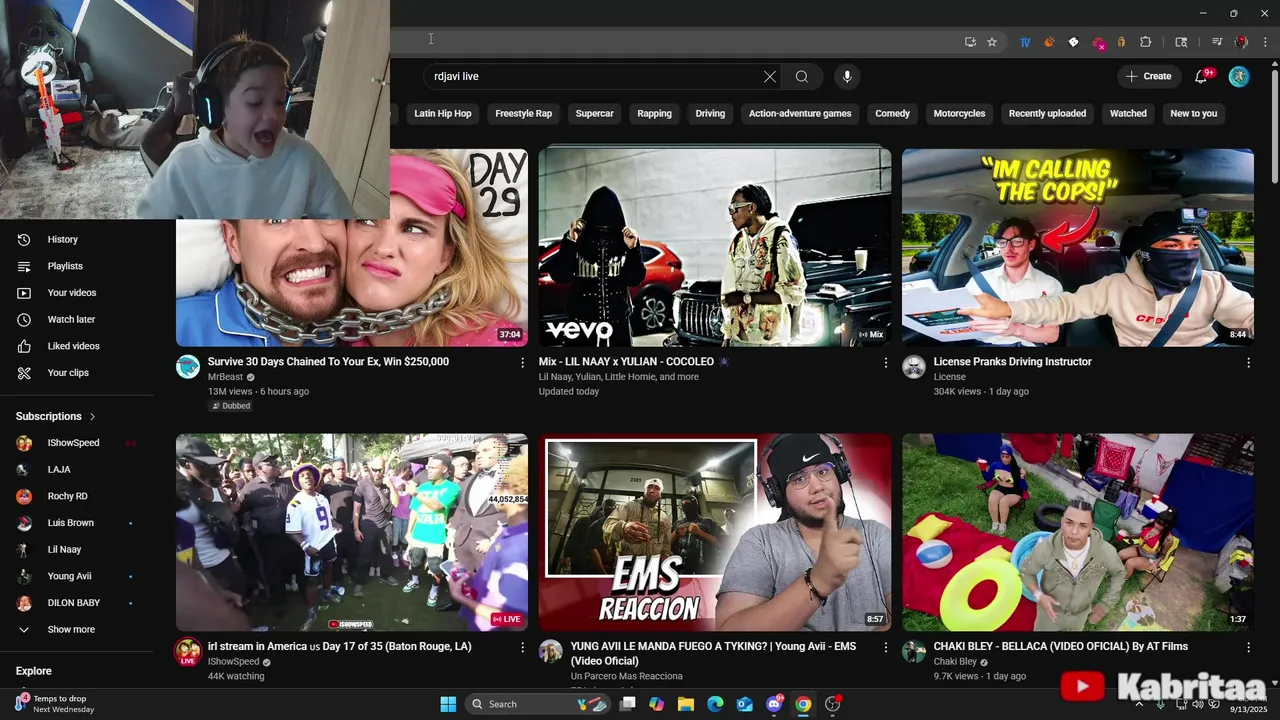Select the Driving chip
This screenshot has width=1280, height=720.
[x=710, y=113]
